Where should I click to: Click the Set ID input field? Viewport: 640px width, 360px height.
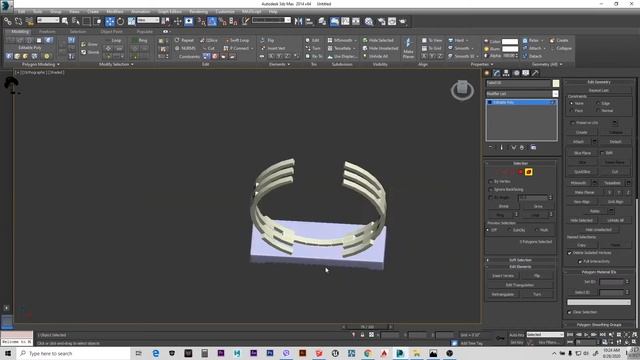tap(611, 282)
